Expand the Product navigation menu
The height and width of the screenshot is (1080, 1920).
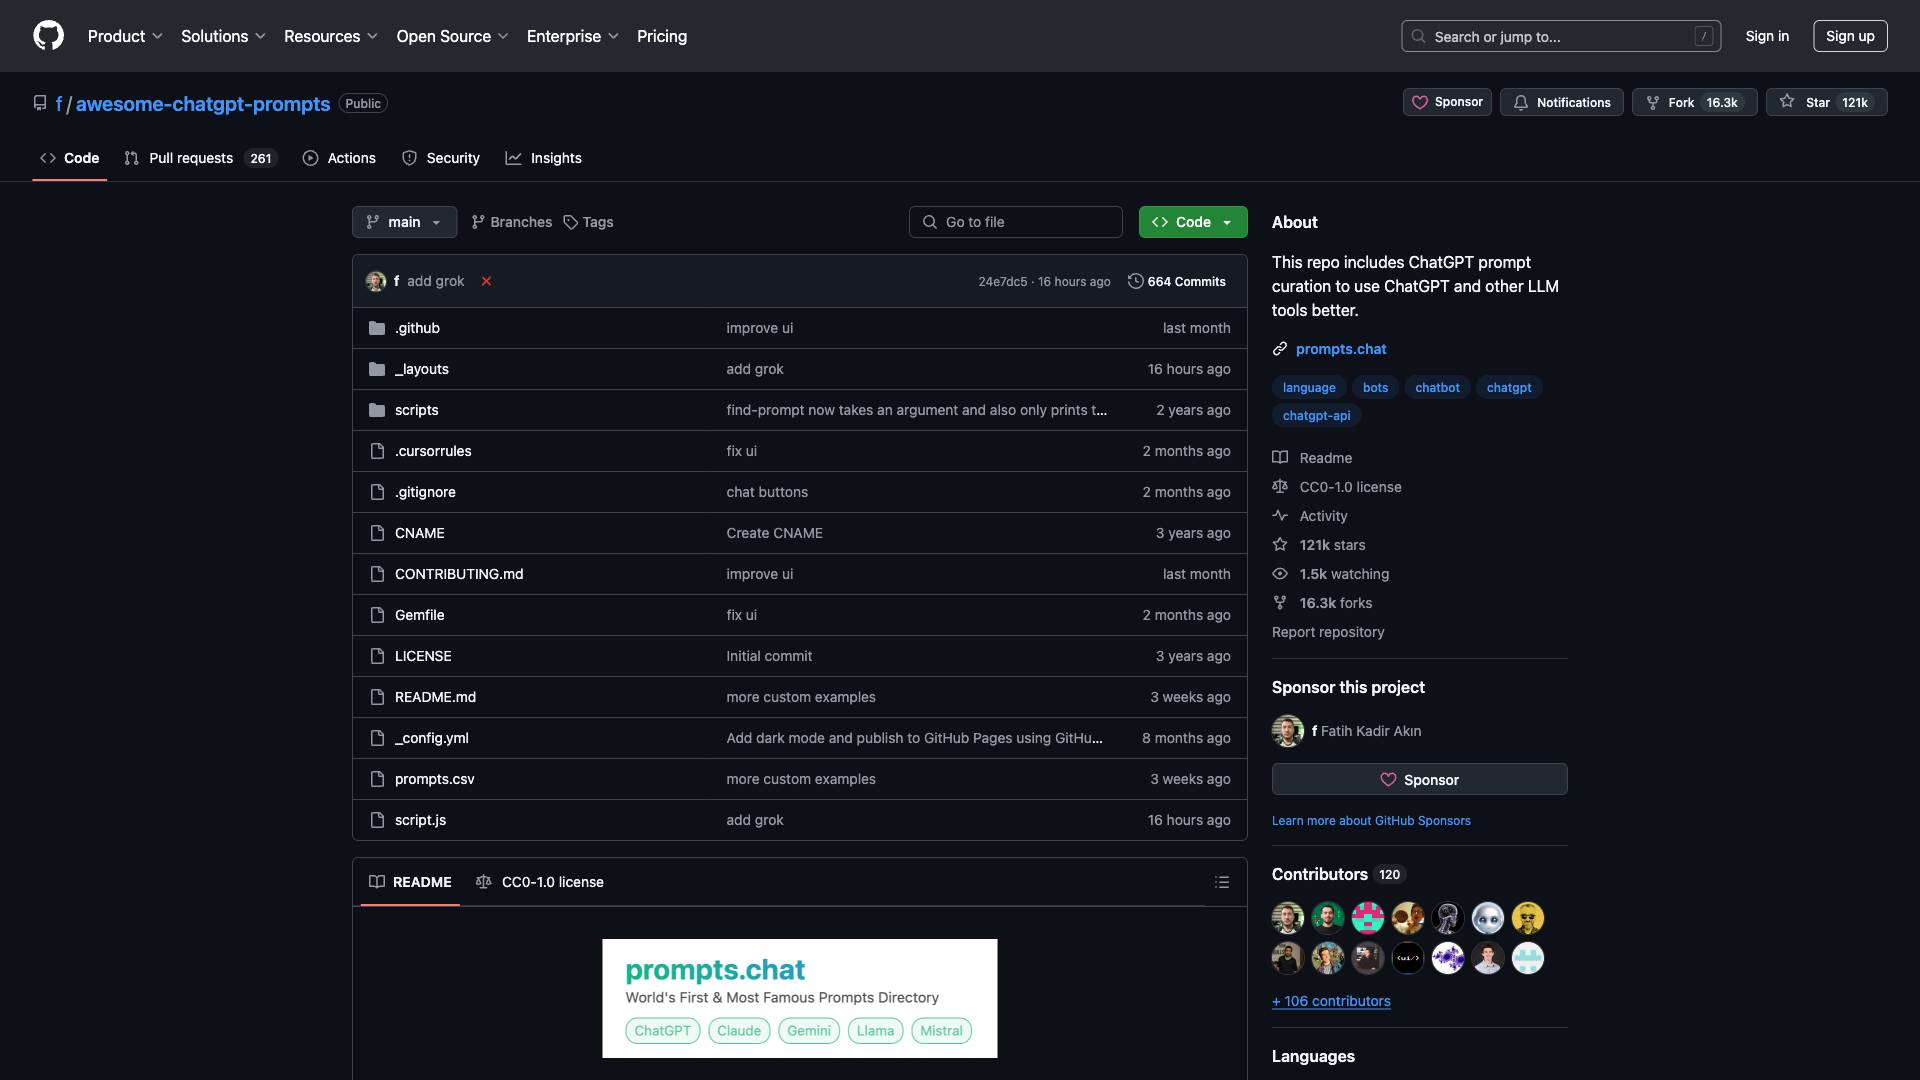click(x=125, y=36)
